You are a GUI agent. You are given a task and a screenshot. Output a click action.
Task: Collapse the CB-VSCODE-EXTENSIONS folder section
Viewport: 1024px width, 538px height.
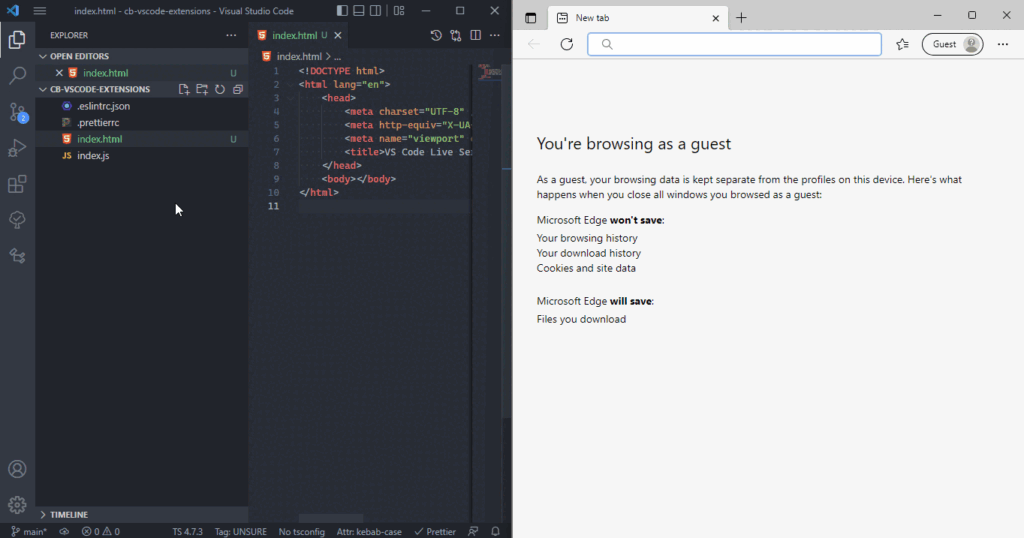click(99, 89)
